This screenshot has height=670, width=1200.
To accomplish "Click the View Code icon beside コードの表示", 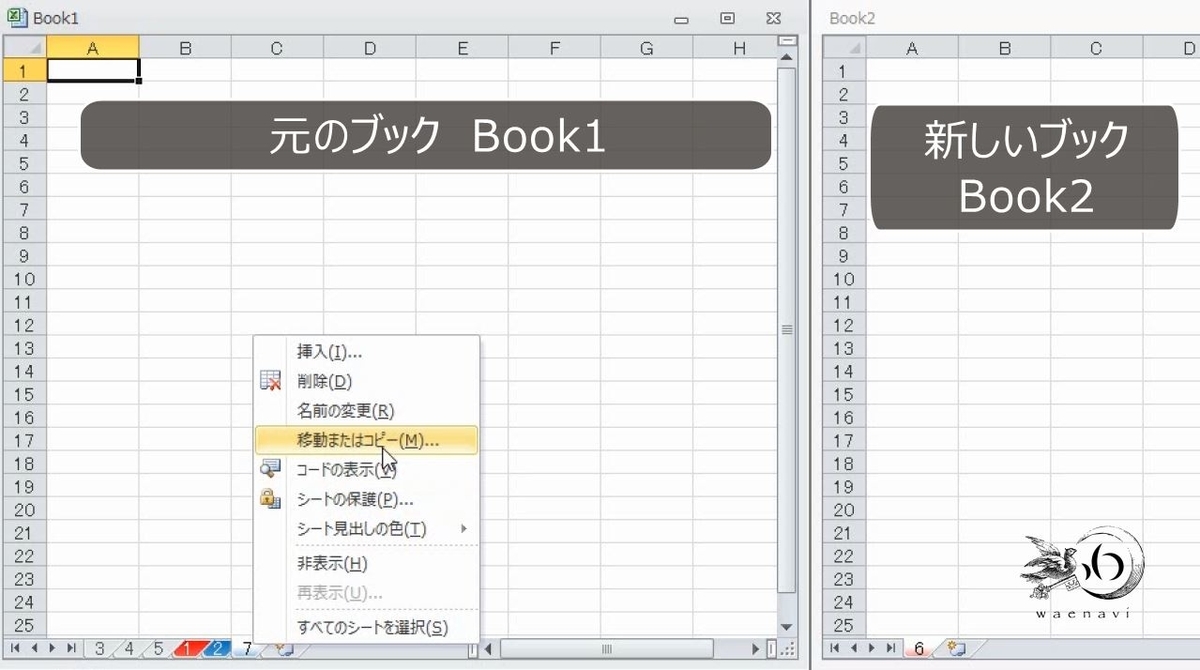I will [270, 470].
